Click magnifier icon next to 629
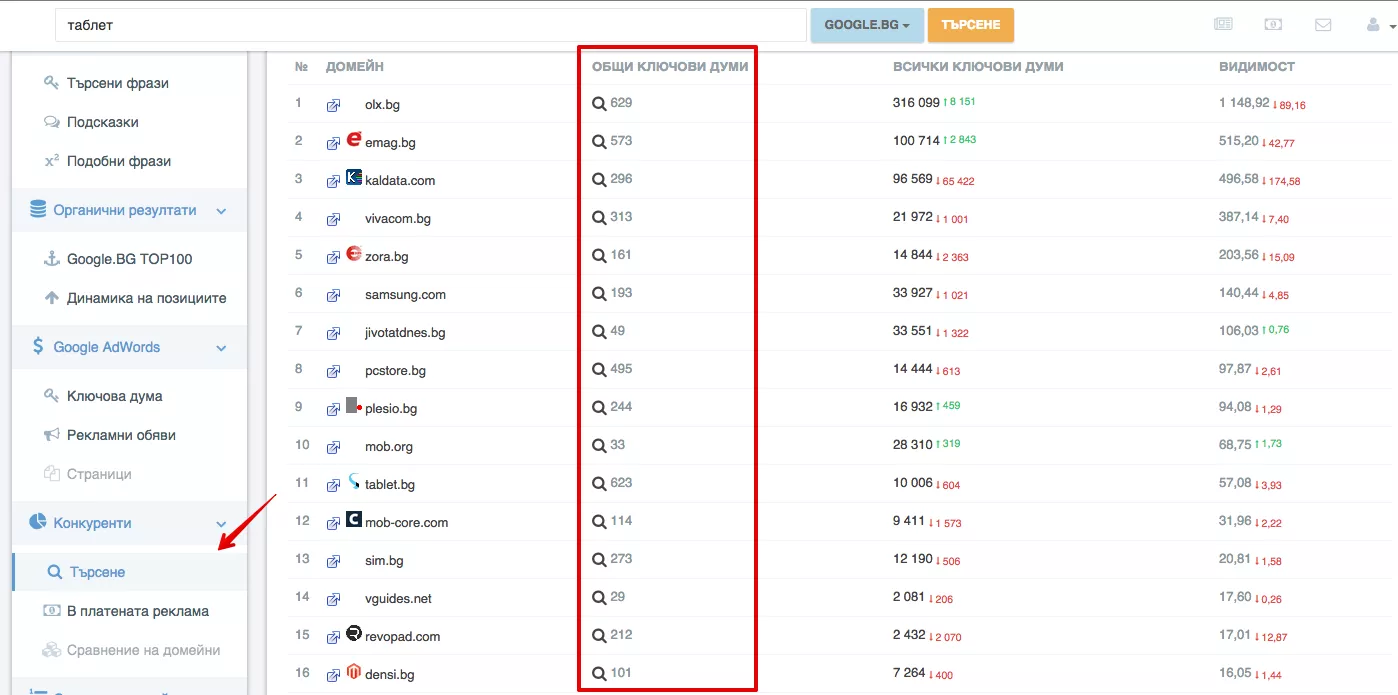The height and width of the screenshot is (695, 1398). [x=599, y=103]
